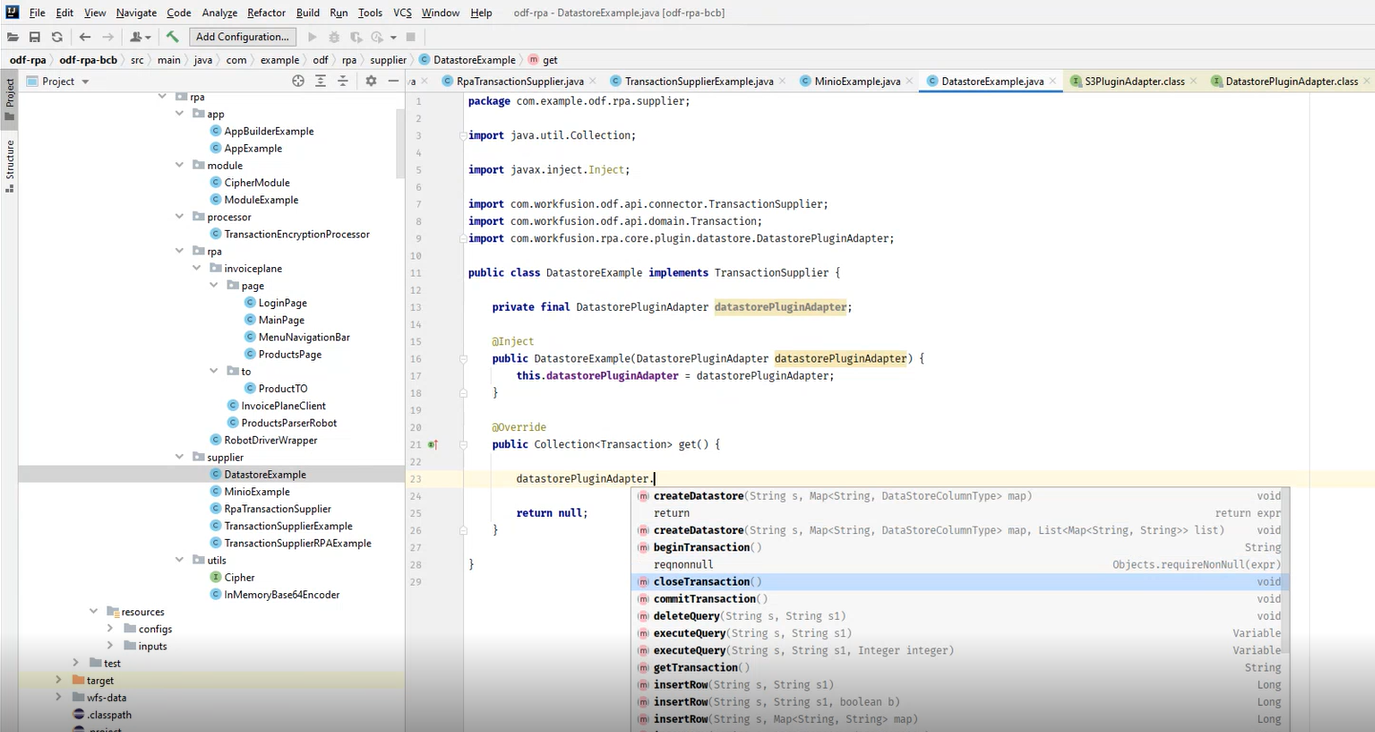Open the Refactor menu
Viewport: 1375px width, 732px height.
point(266,13)
